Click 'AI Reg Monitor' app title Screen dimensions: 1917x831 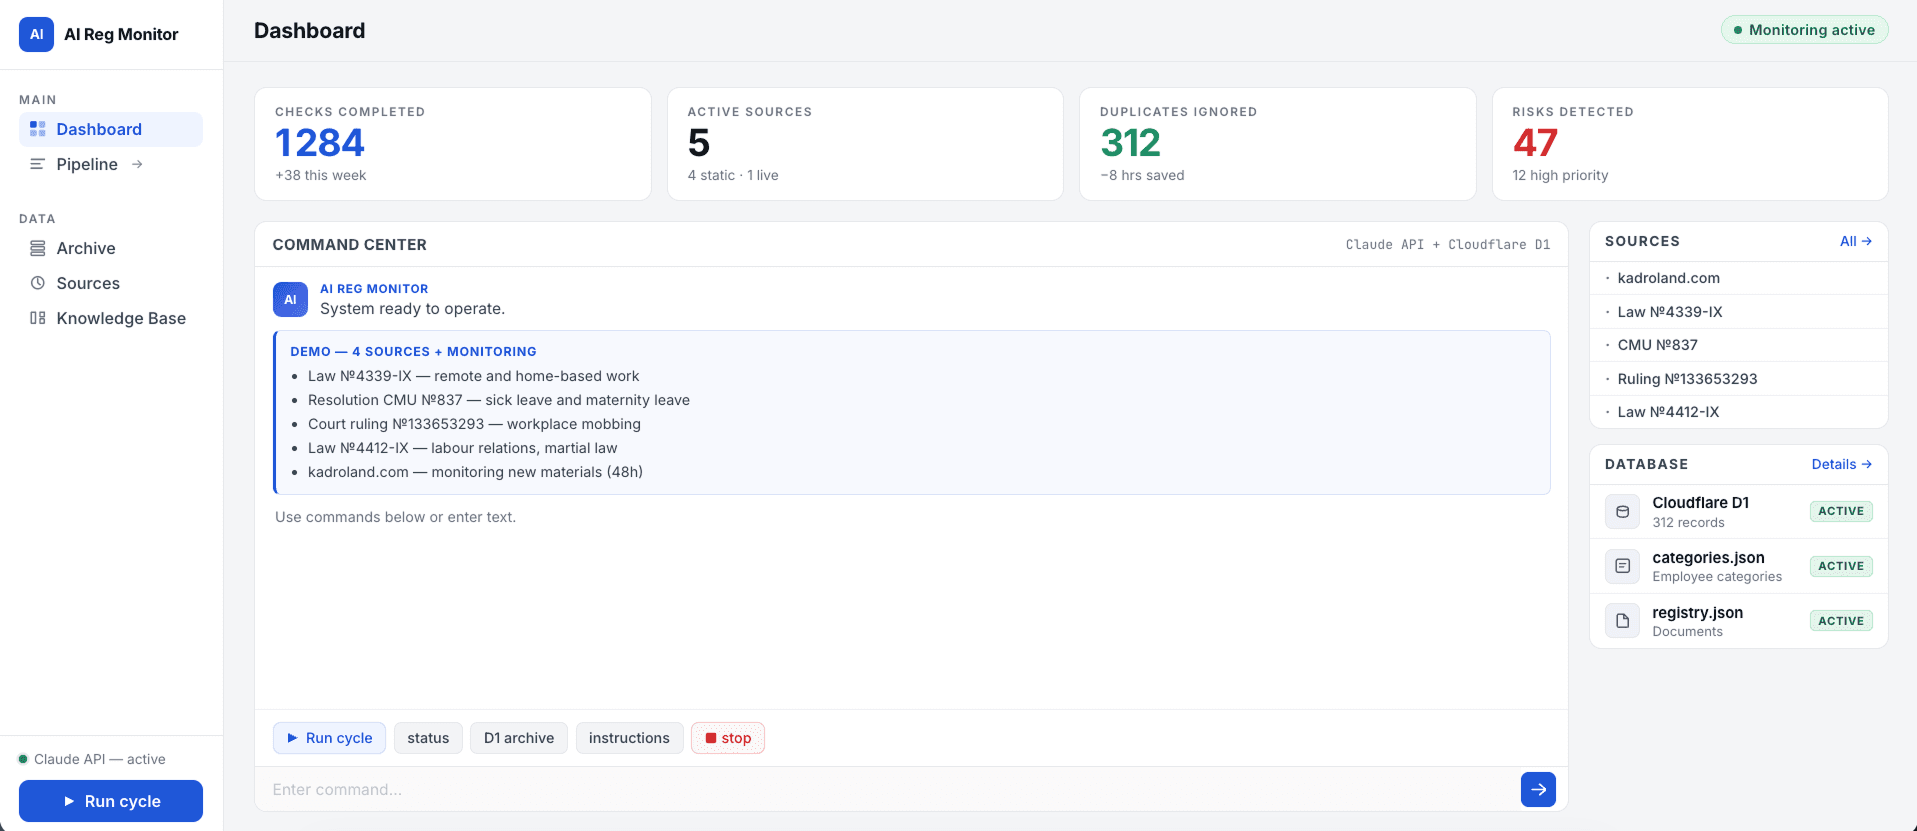[121, 34]
